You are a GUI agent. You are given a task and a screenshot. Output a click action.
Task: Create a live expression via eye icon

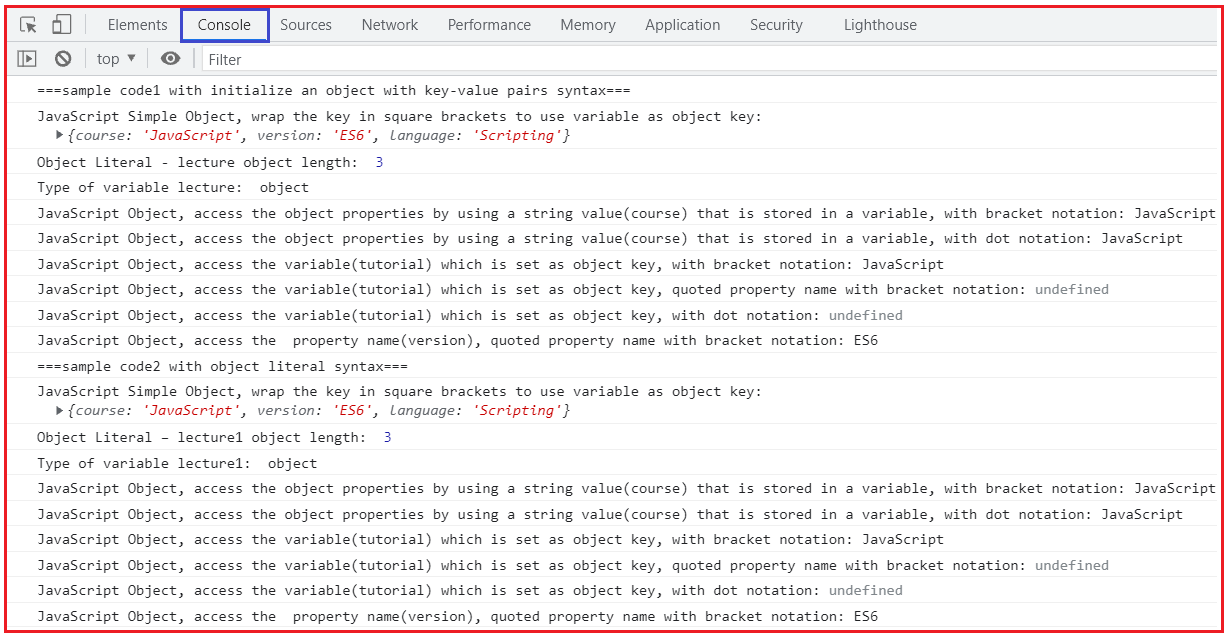point(170,59)
